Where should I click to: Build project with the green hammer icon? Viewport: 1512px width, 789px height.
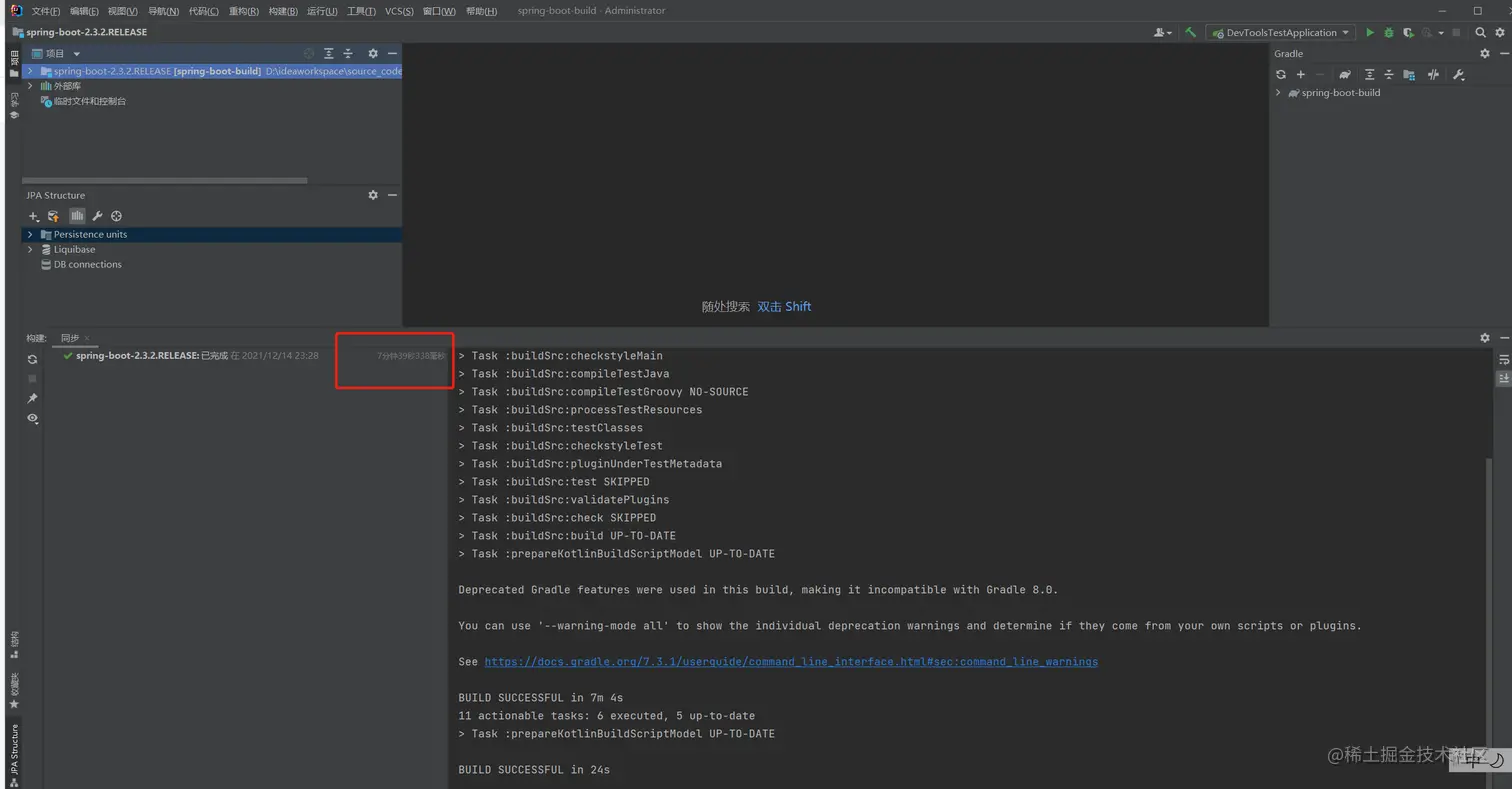click(x=1190, y=33)
